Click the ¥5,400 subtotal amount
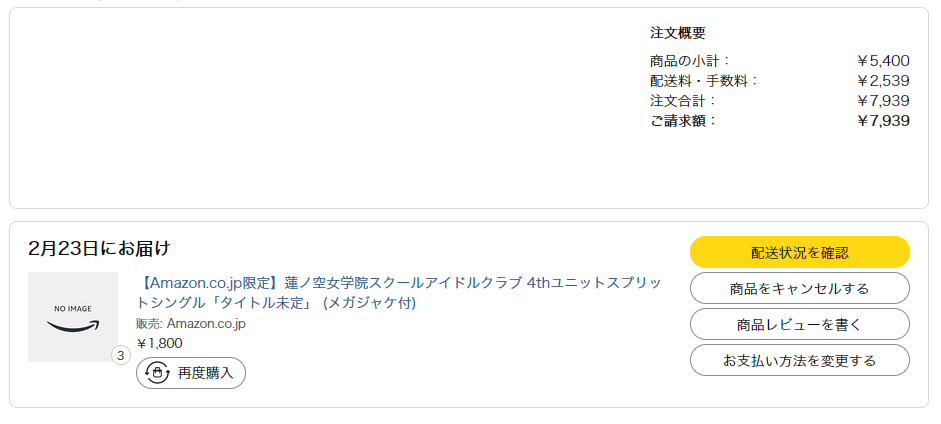The image size is (941, 424). coord(883,61)
